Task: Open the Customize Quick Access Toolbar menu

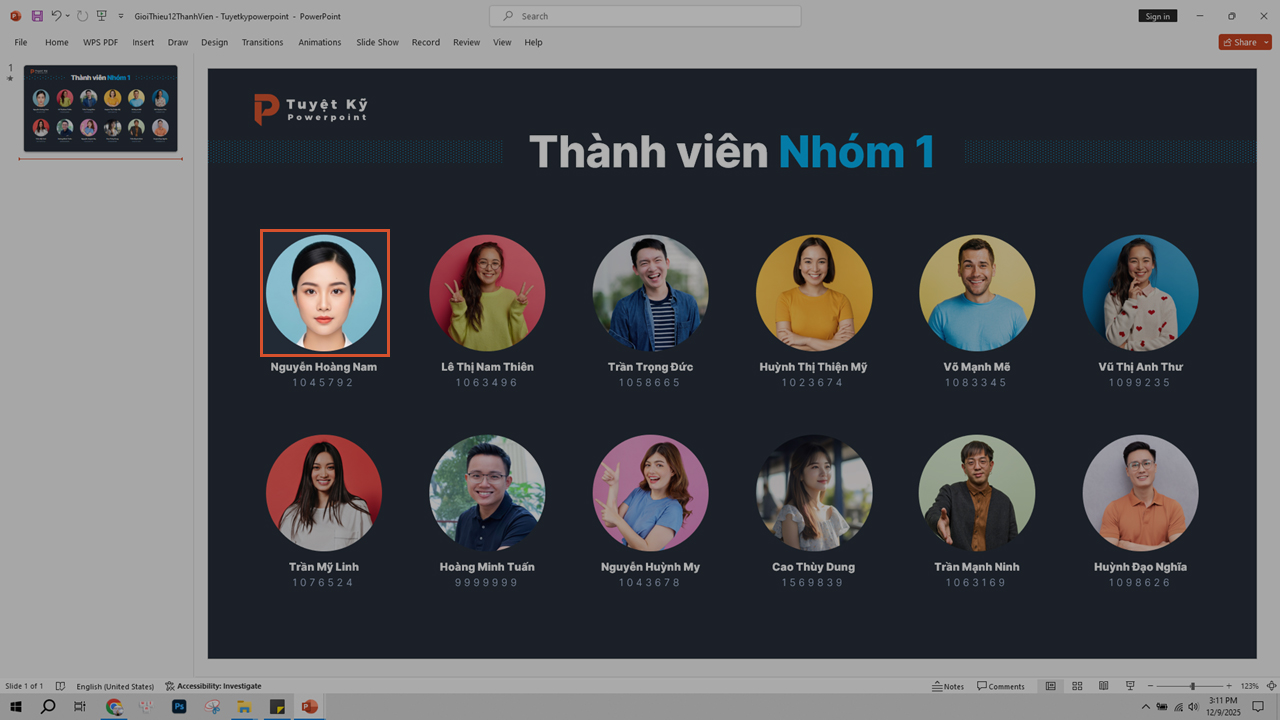Action: click(120, 15)
